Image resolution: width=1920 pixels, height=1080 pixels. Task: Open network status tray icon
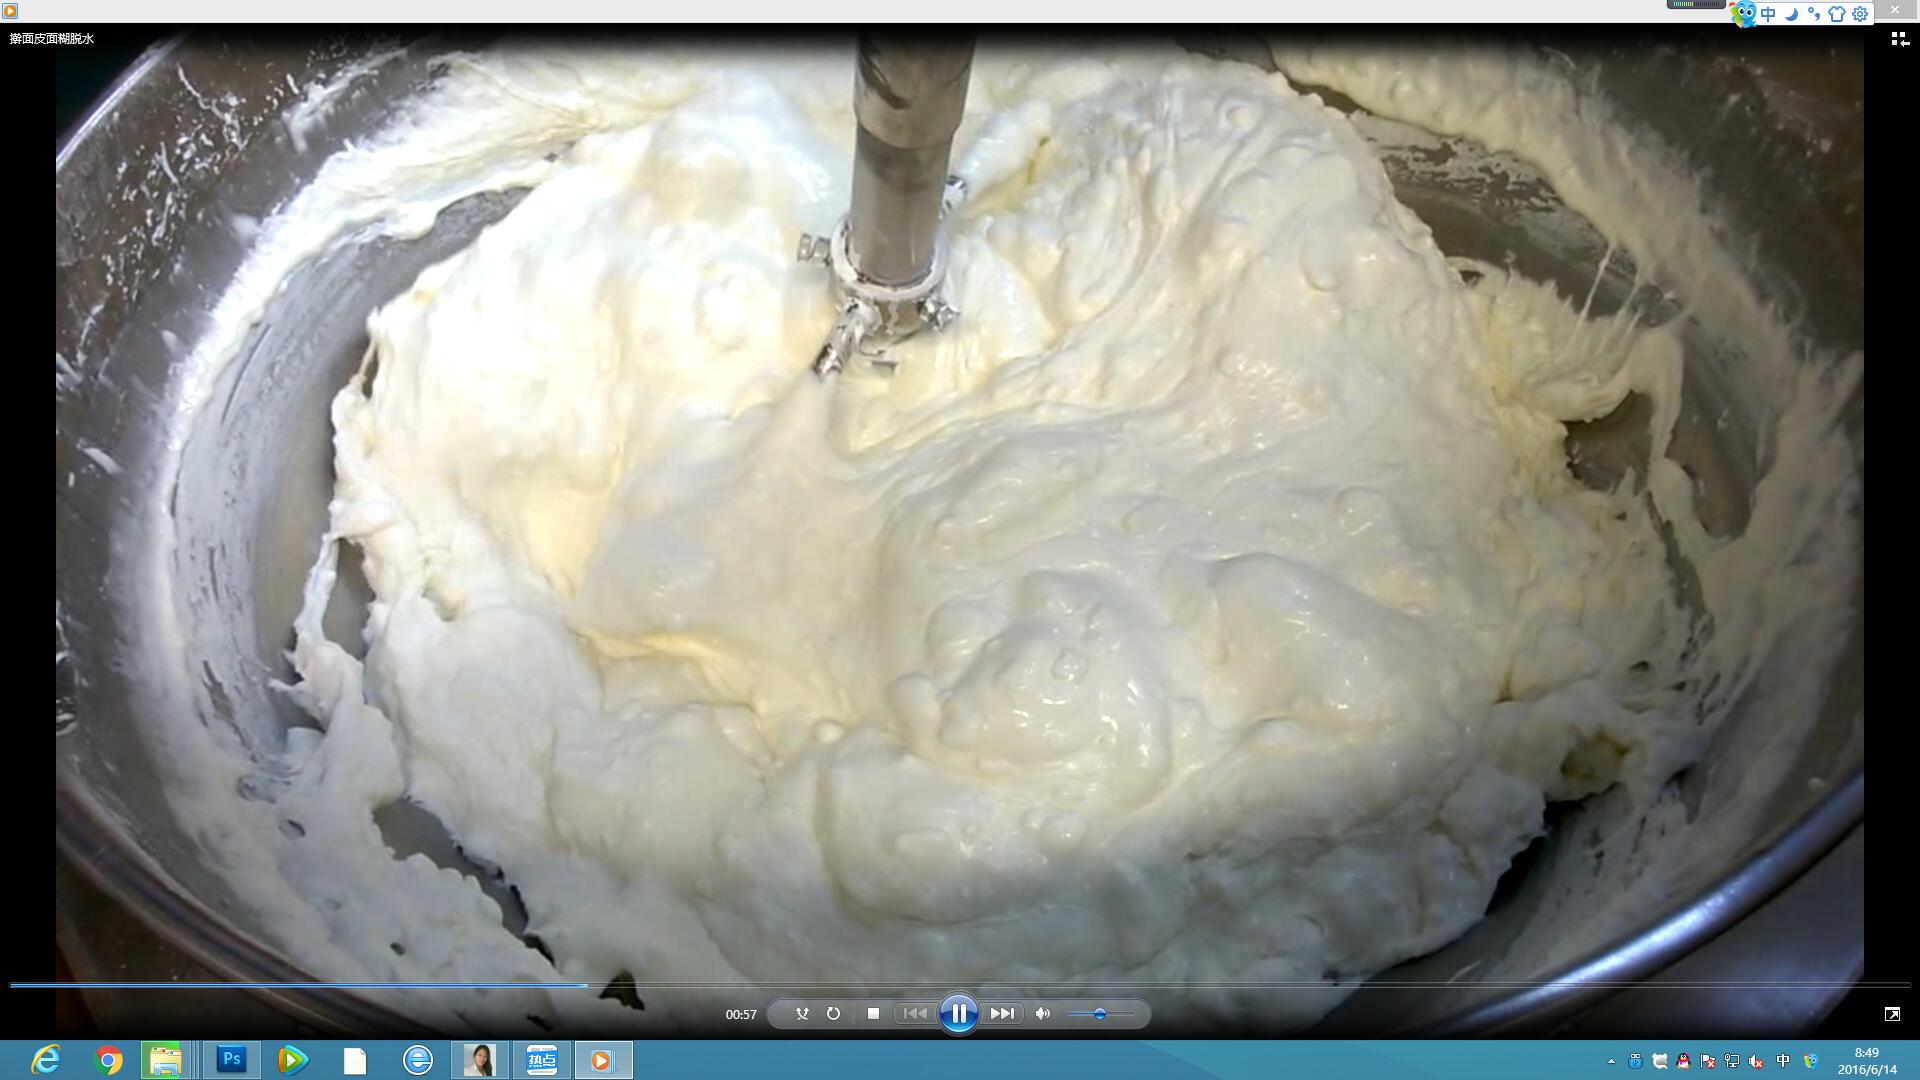point(1732,1061)
